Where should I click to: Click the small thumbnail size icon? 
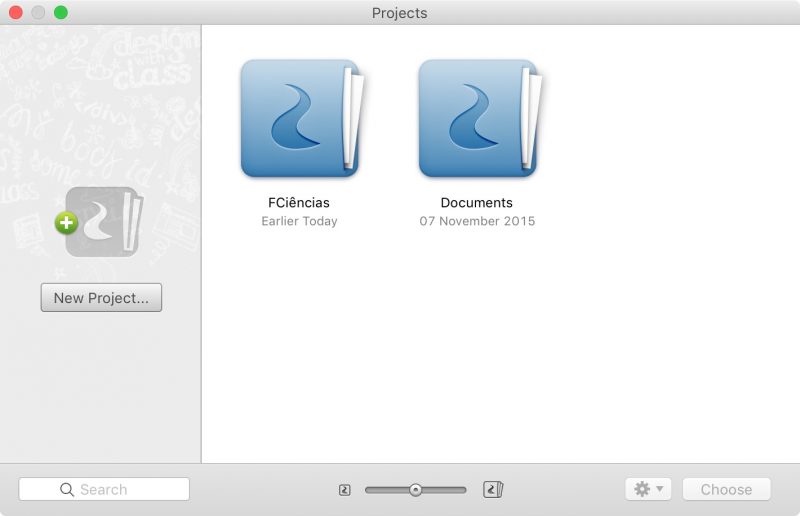344,490
